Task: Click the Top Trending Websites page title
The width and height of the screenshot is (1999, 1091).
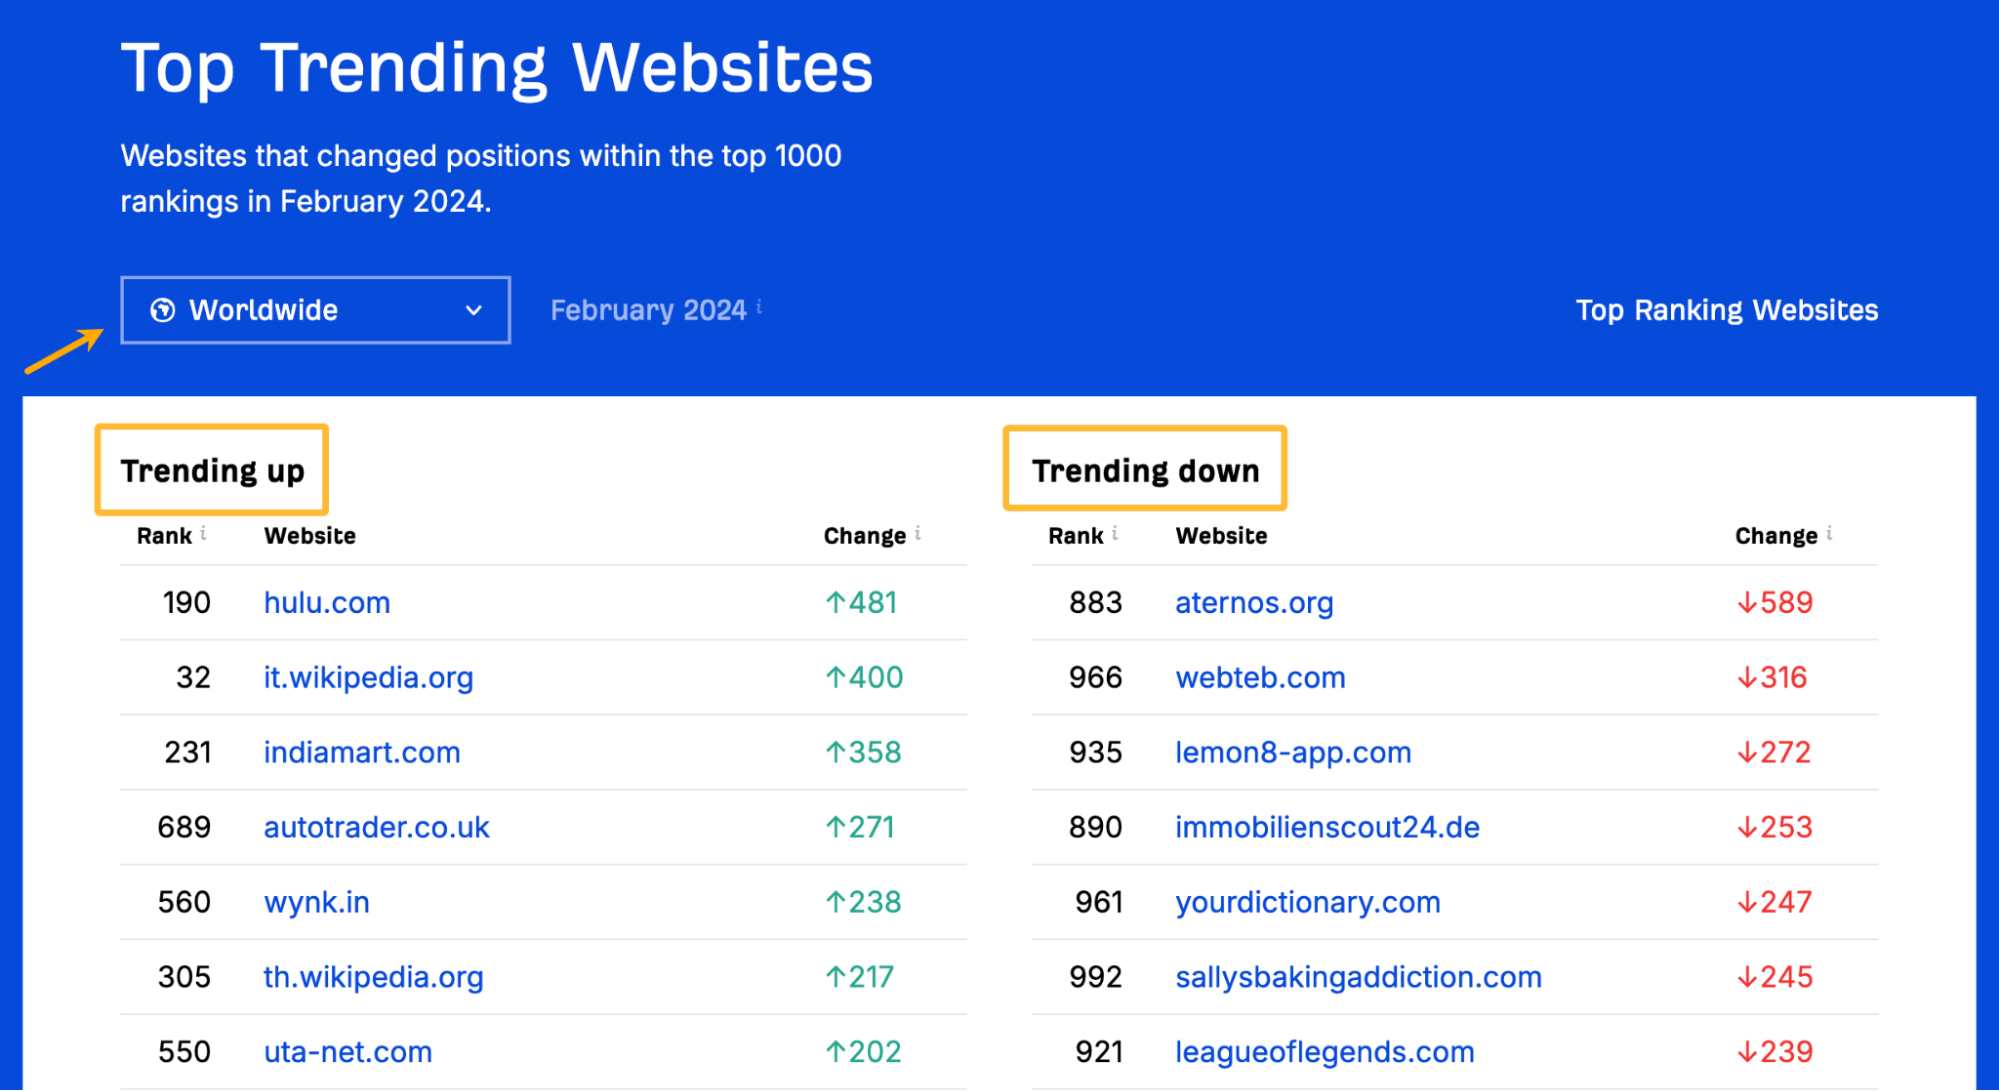Action: pos(496,67)
